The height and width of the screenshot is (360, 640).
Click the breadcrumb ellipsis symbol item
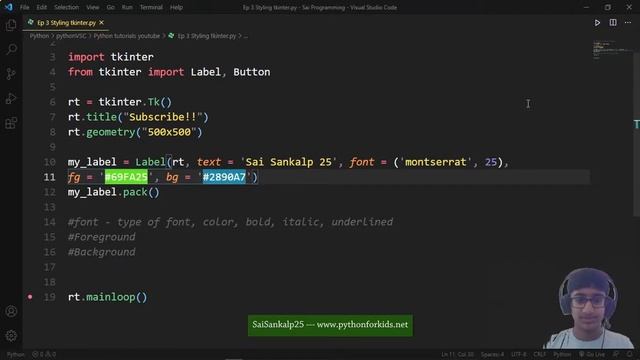click(x=245, y=36)
